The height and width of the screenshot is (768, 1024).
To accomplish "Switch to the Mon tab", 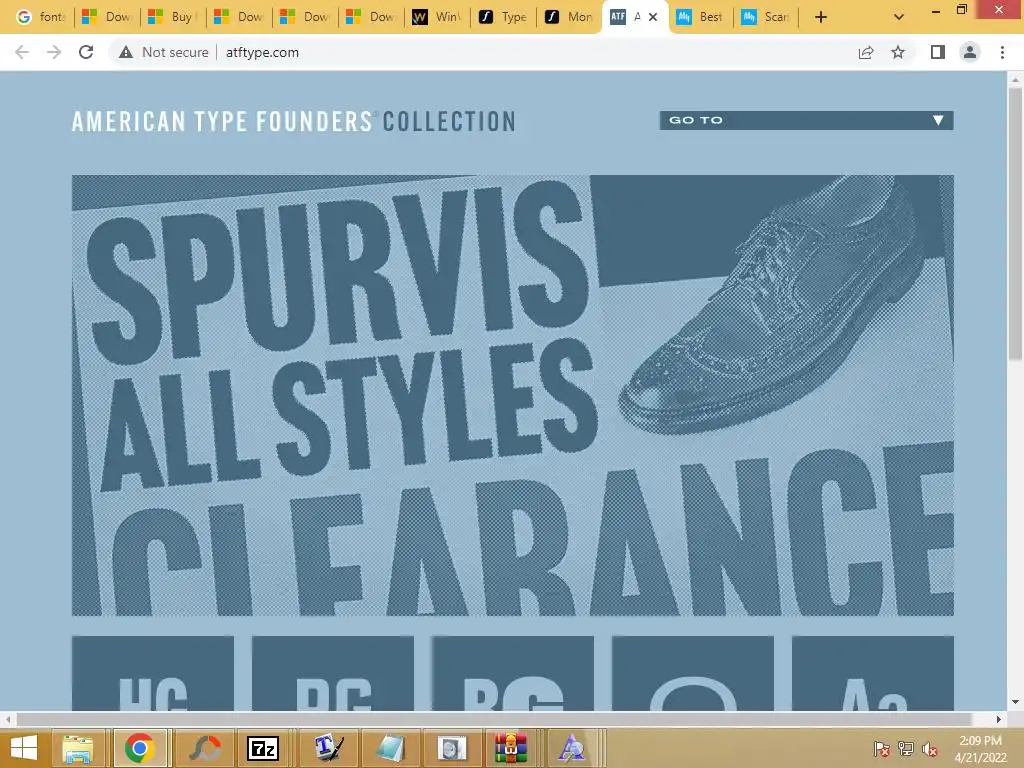I will 569,17.
